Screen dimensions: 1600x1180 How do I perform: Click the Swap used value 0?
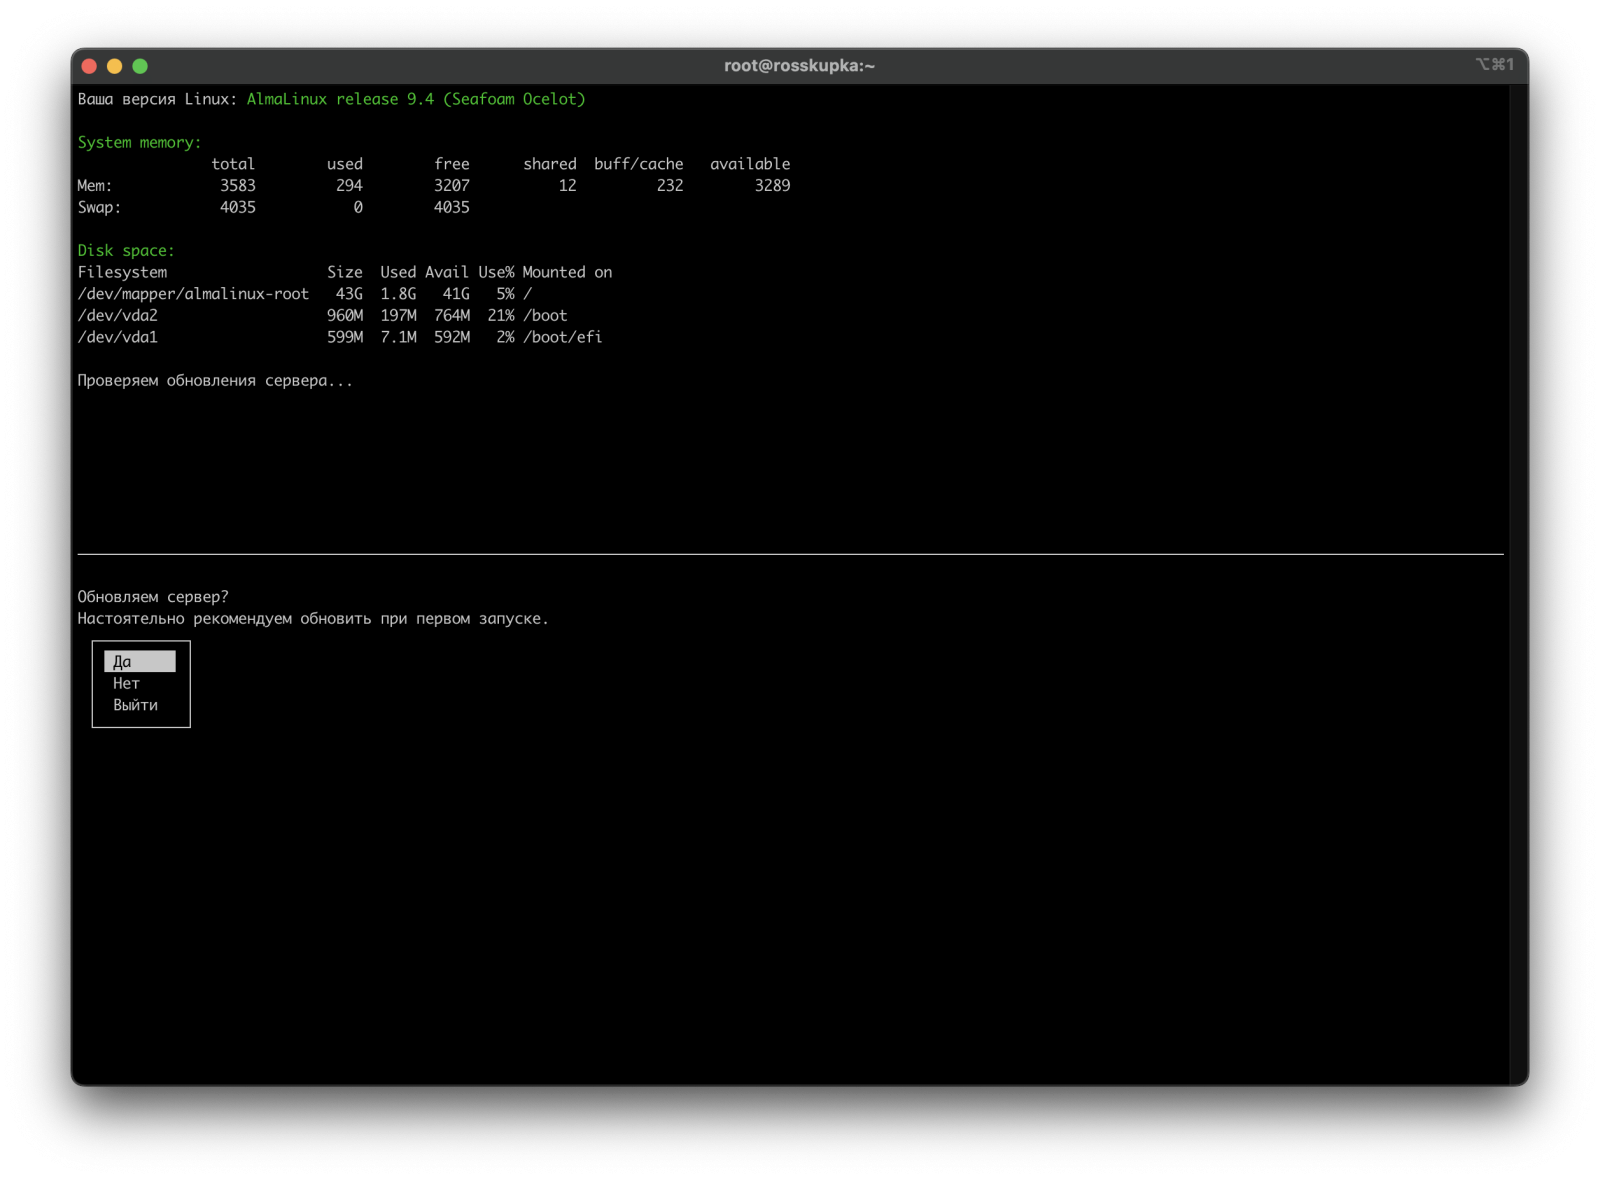click(358, 207)
